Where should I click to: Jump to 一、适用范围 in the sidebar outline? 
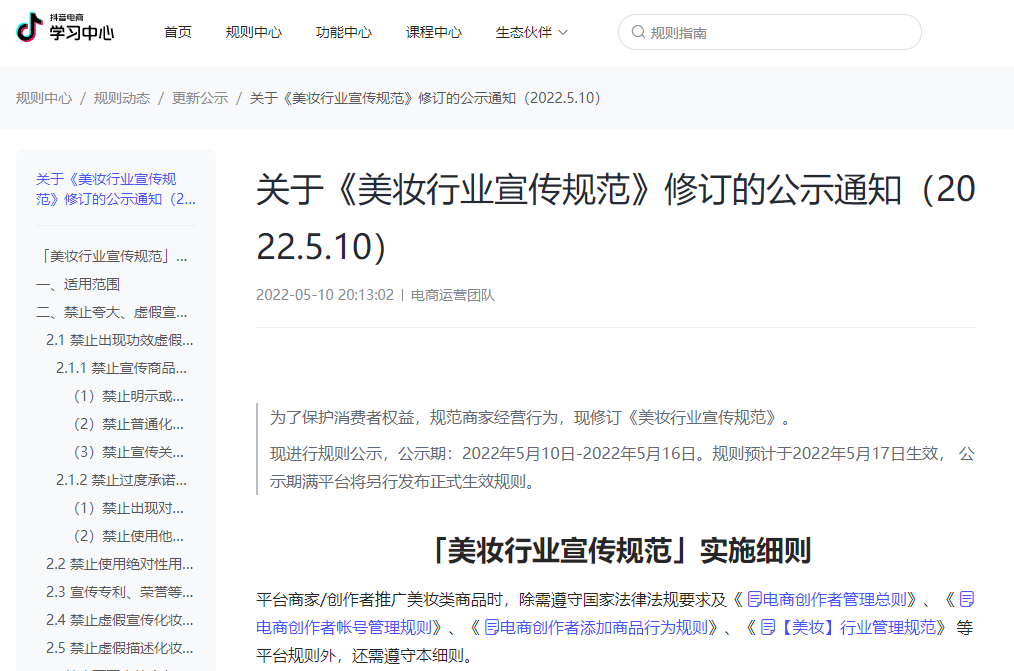tap(78, 284)
